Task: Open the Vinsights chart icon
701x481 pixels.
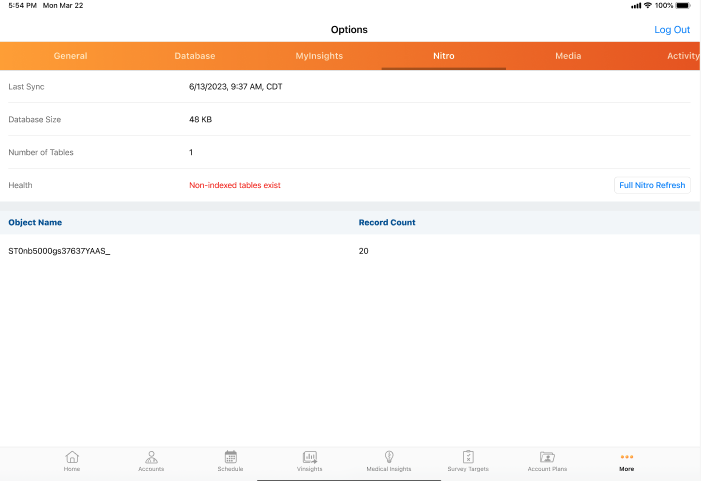Action: pyautogui.click(x=310, y=457)
